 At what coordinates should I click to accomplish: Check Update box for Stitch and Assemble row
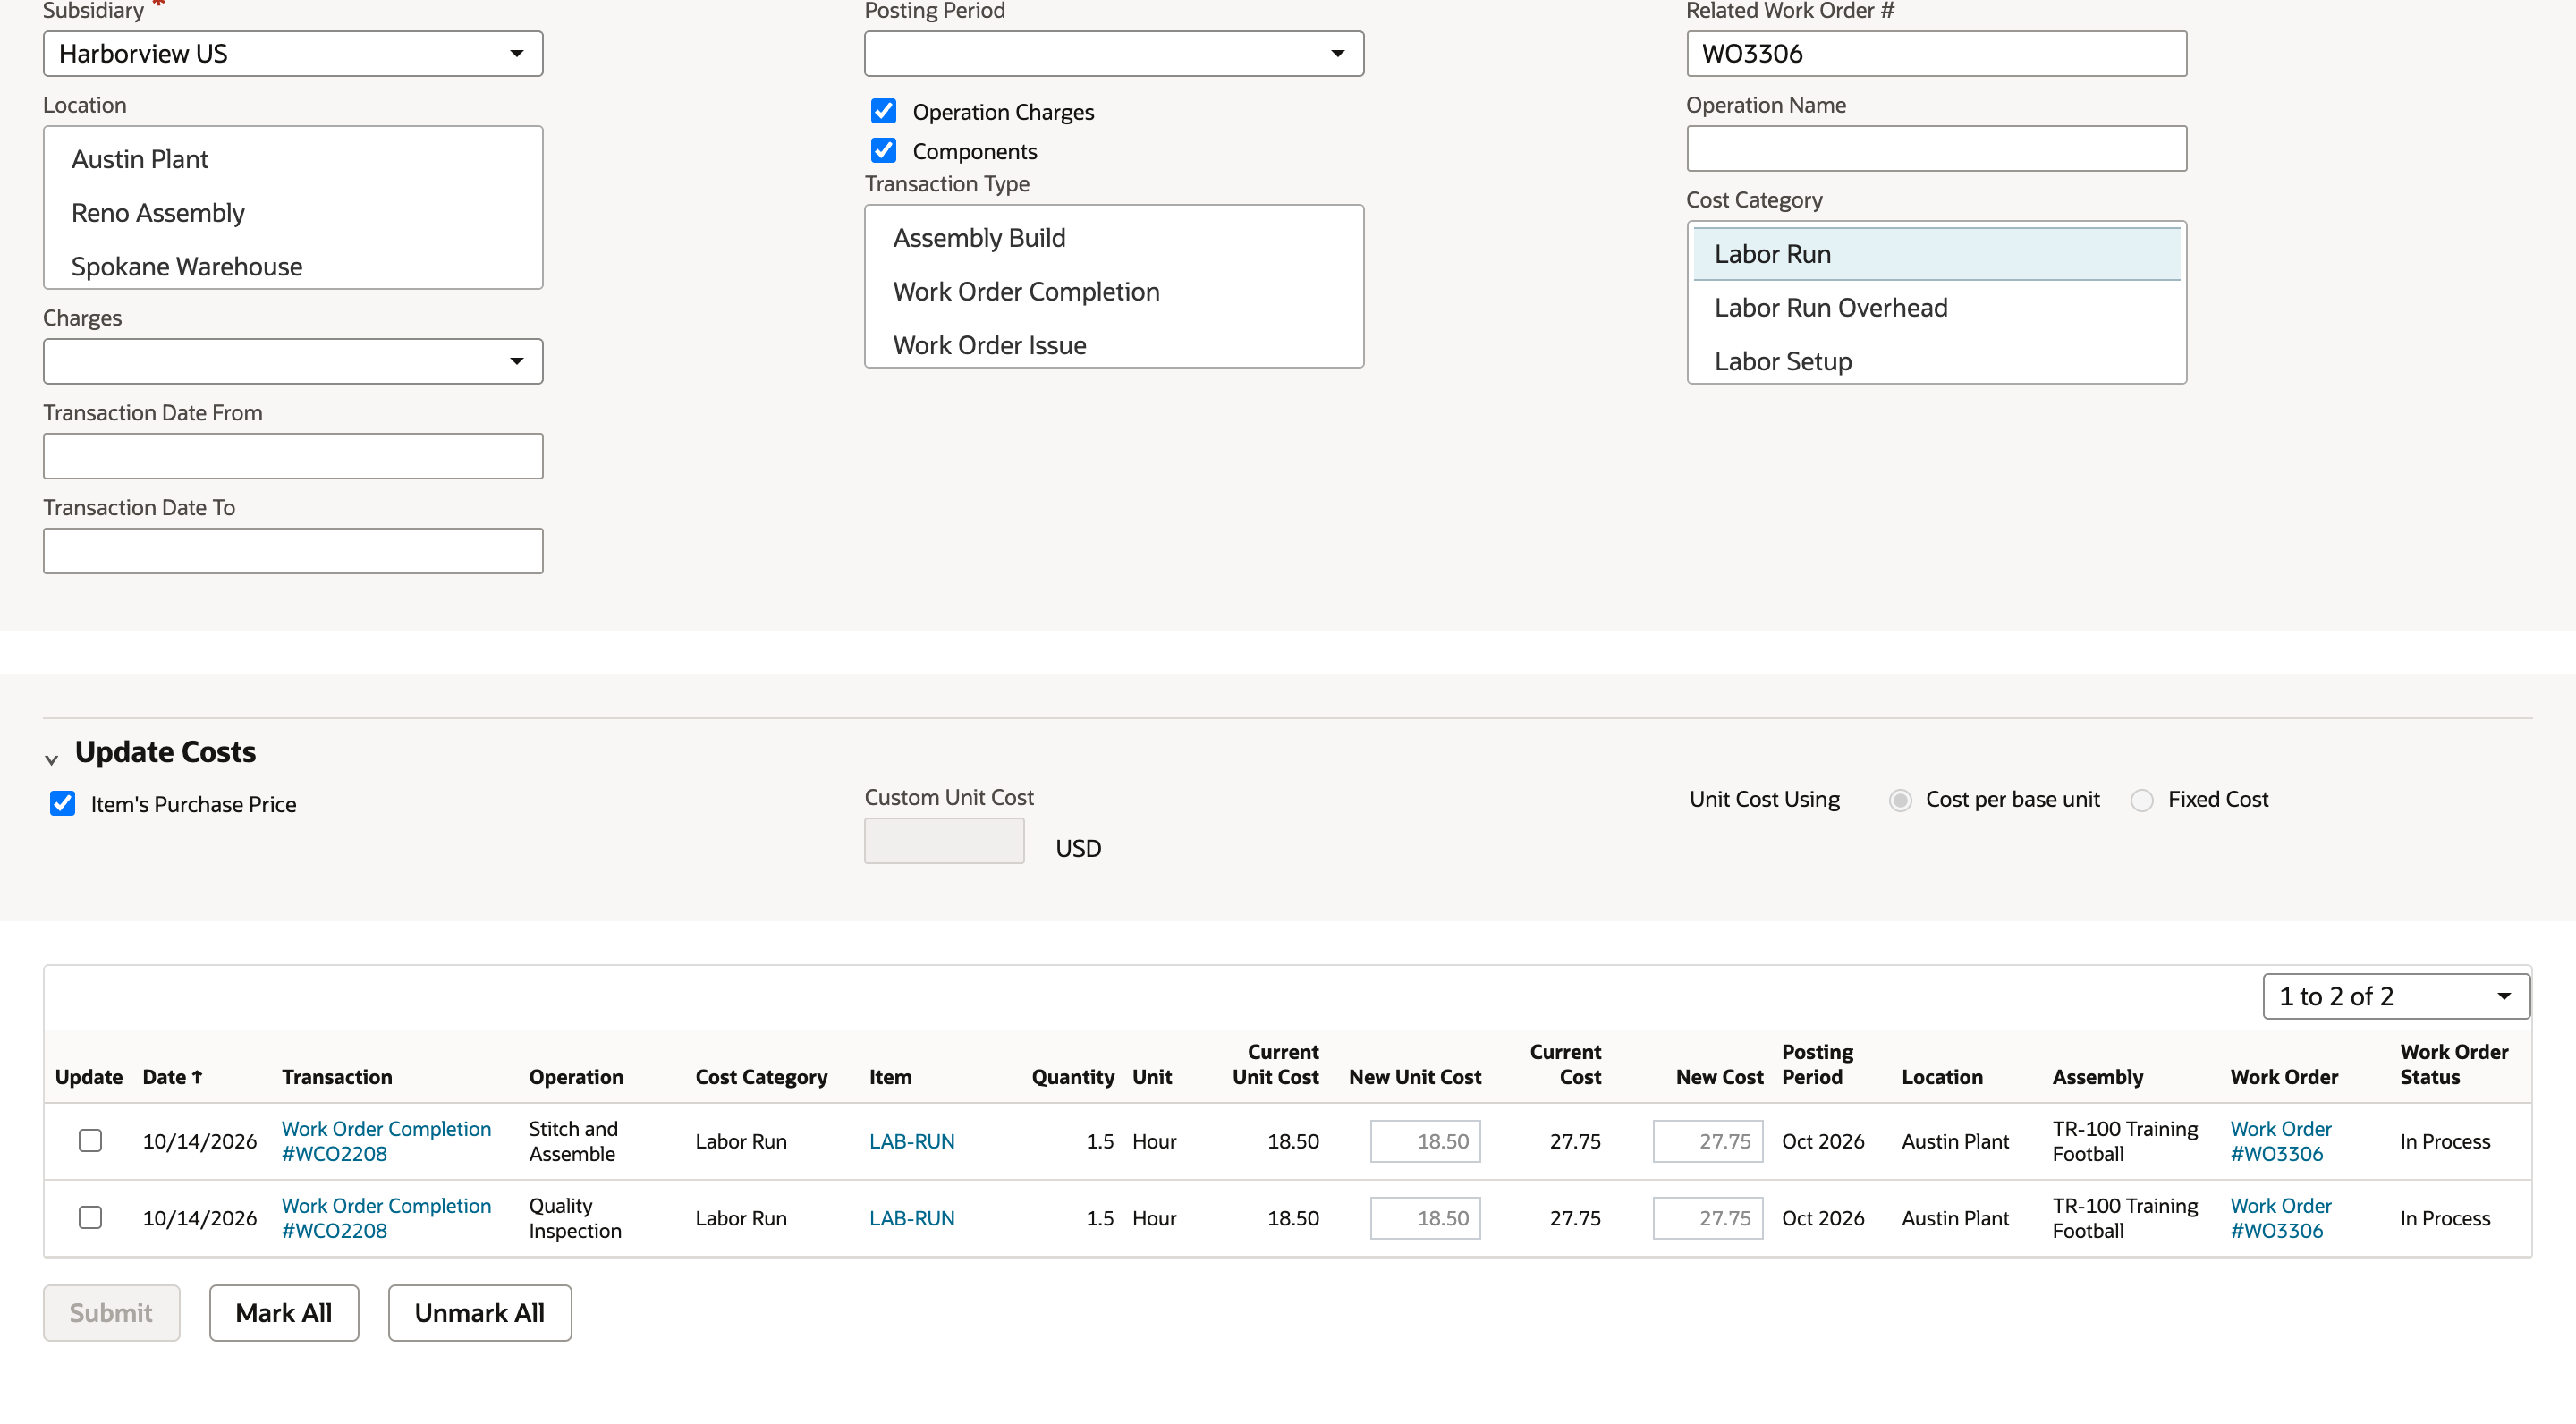coord(90,1141)
